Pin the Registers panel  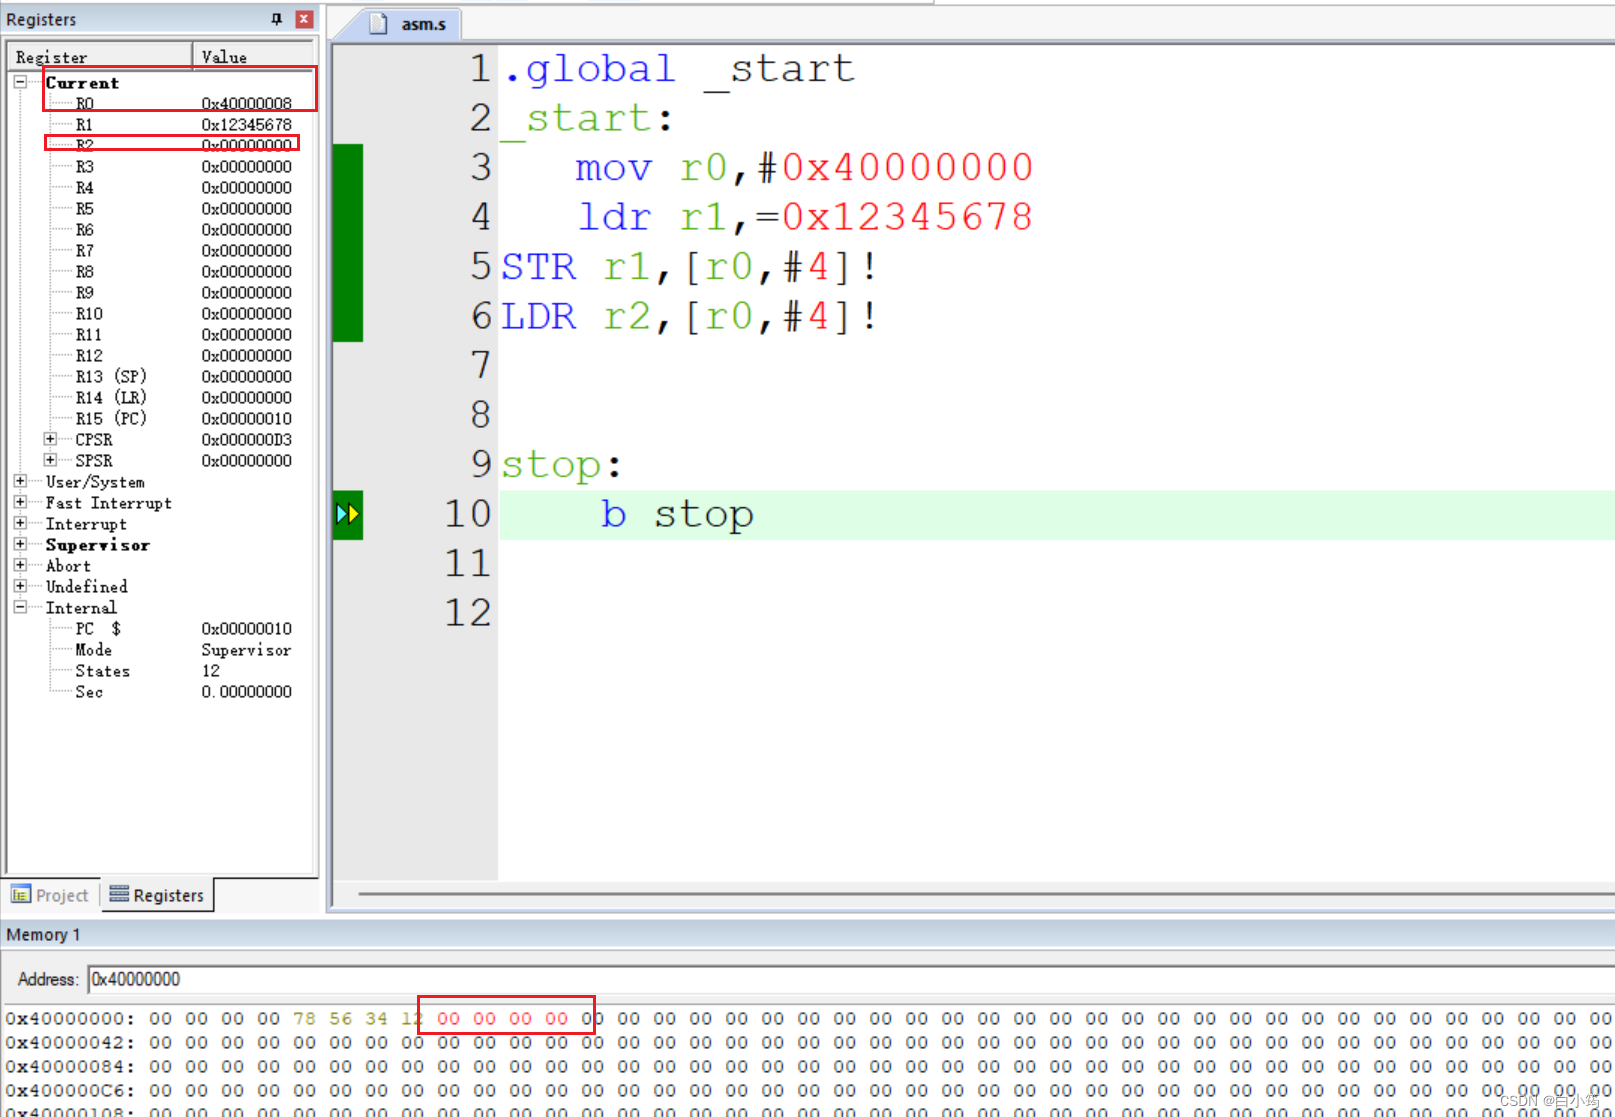(x=277, y=19)
